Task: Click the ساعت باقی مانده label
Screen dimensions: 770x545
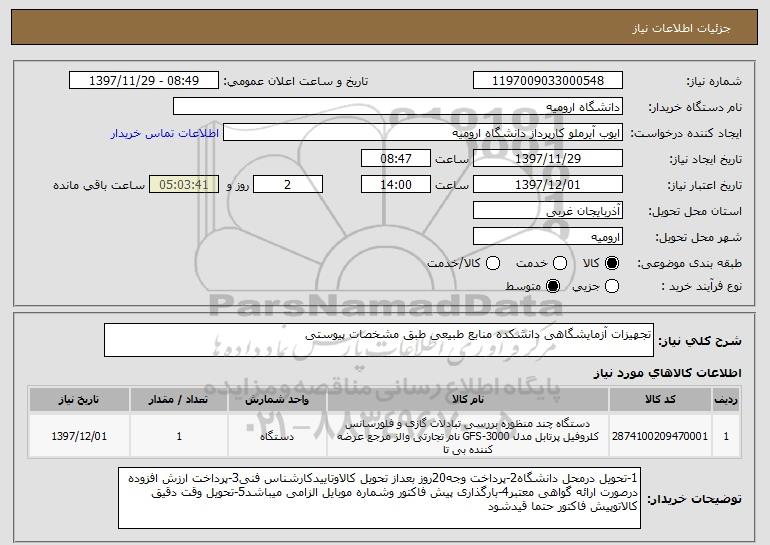Action: (99, 185)
